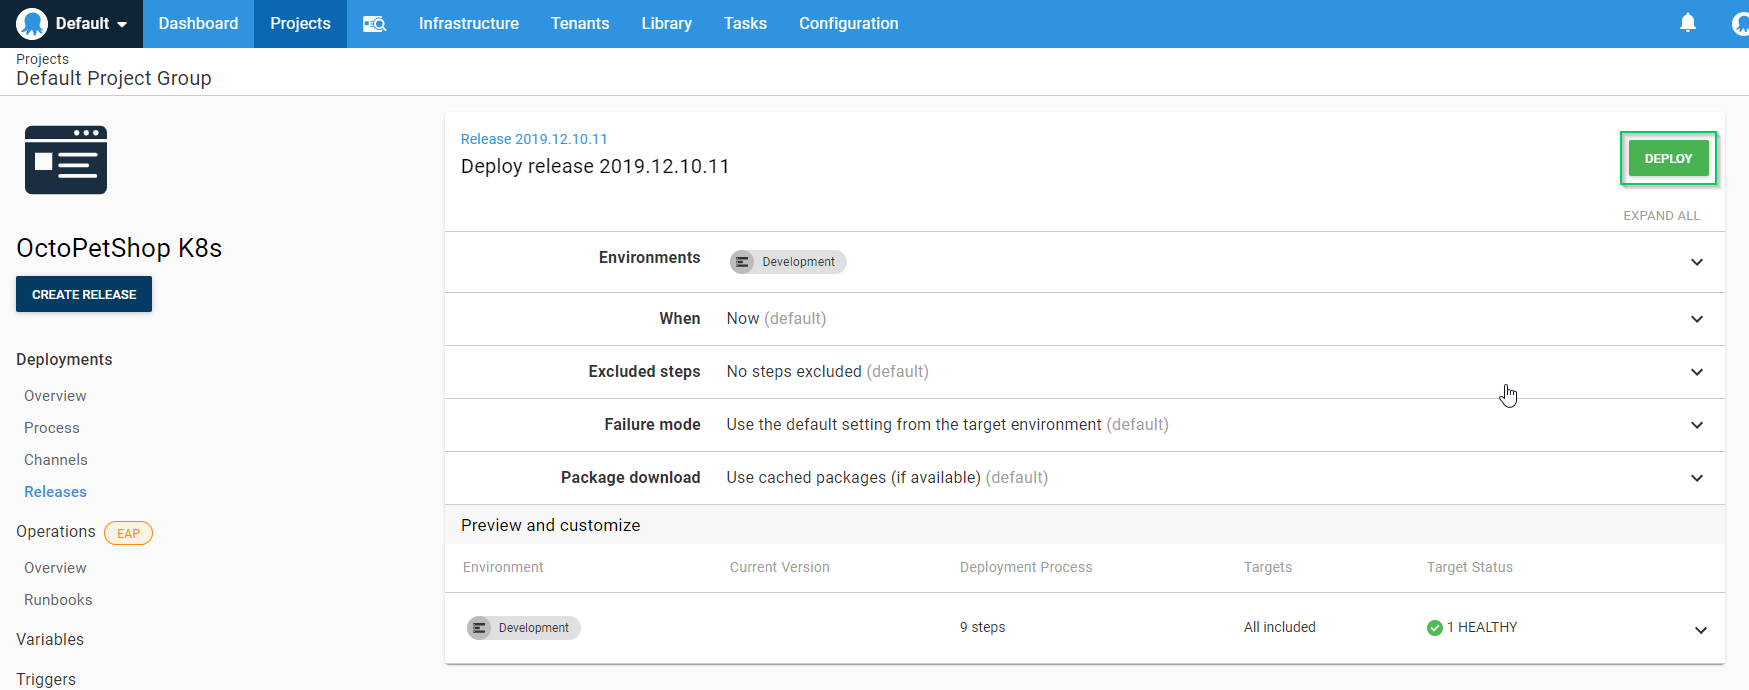The width and height of the screenshot is (1749, 690).
Task: Expand the Development preview row
Action: (x=1700, y=630)
